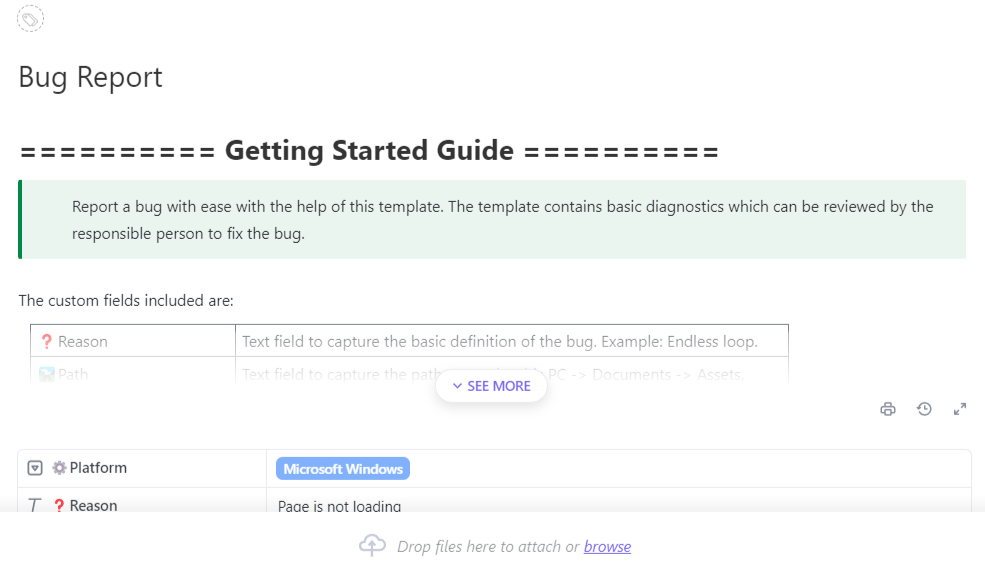This screenshot has height=572, width=985.
Task: Click the cloud upload icon
Action: (372, 546)
